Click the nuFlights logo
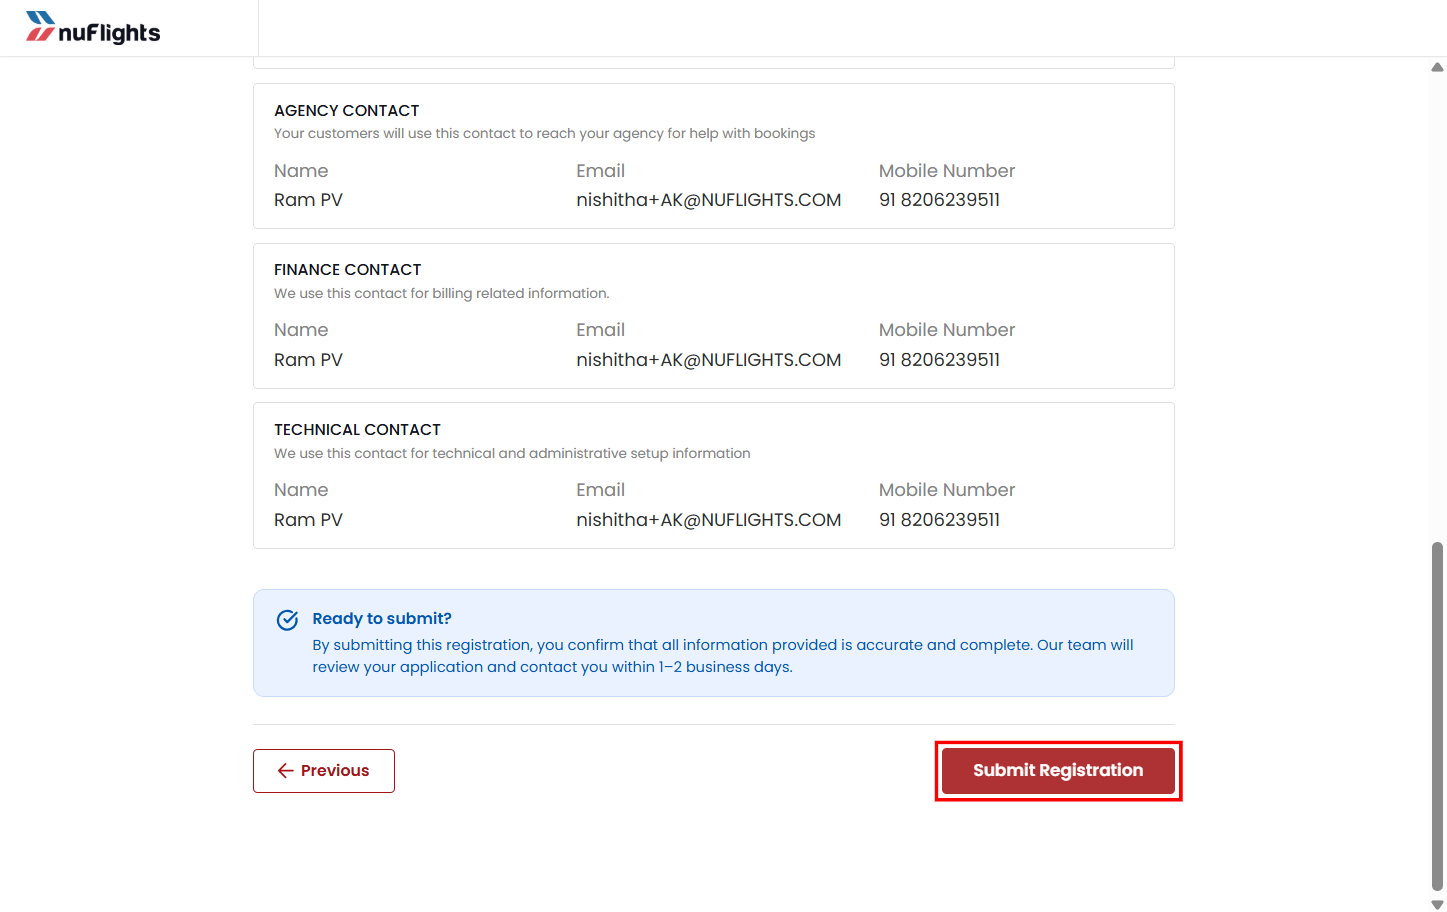This screenshot has height=912, width=1447. (93, 28)
